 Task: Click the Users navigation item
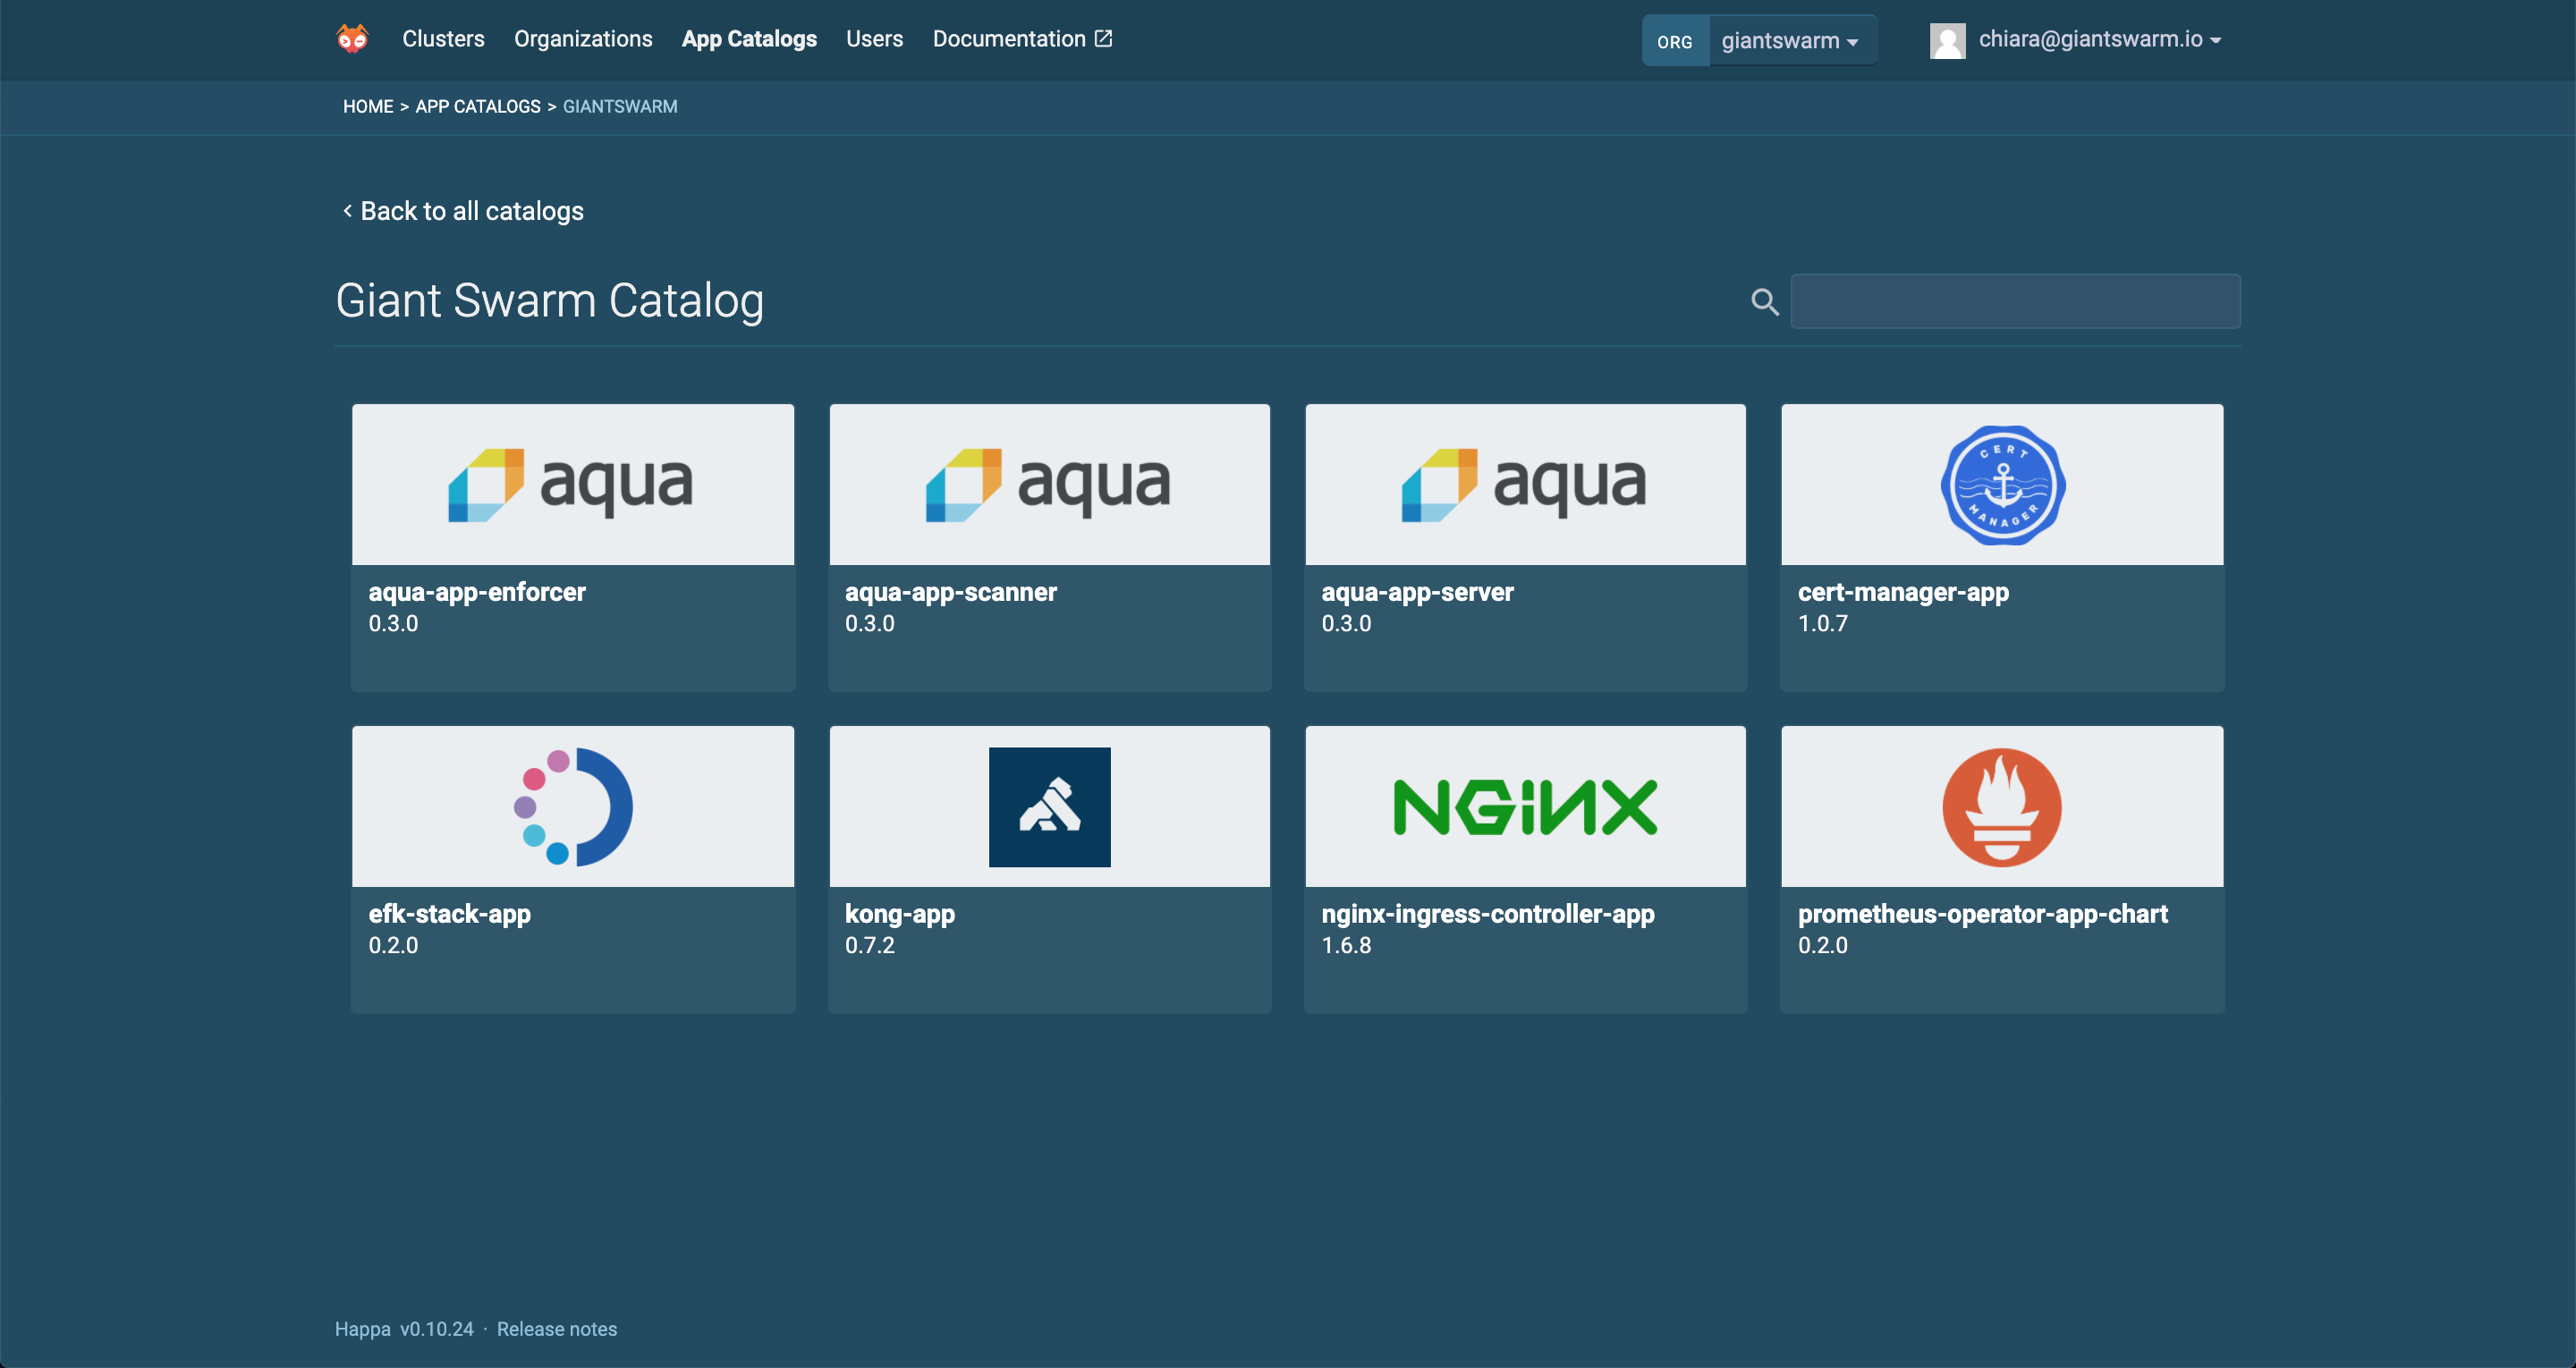coord(874,38)
